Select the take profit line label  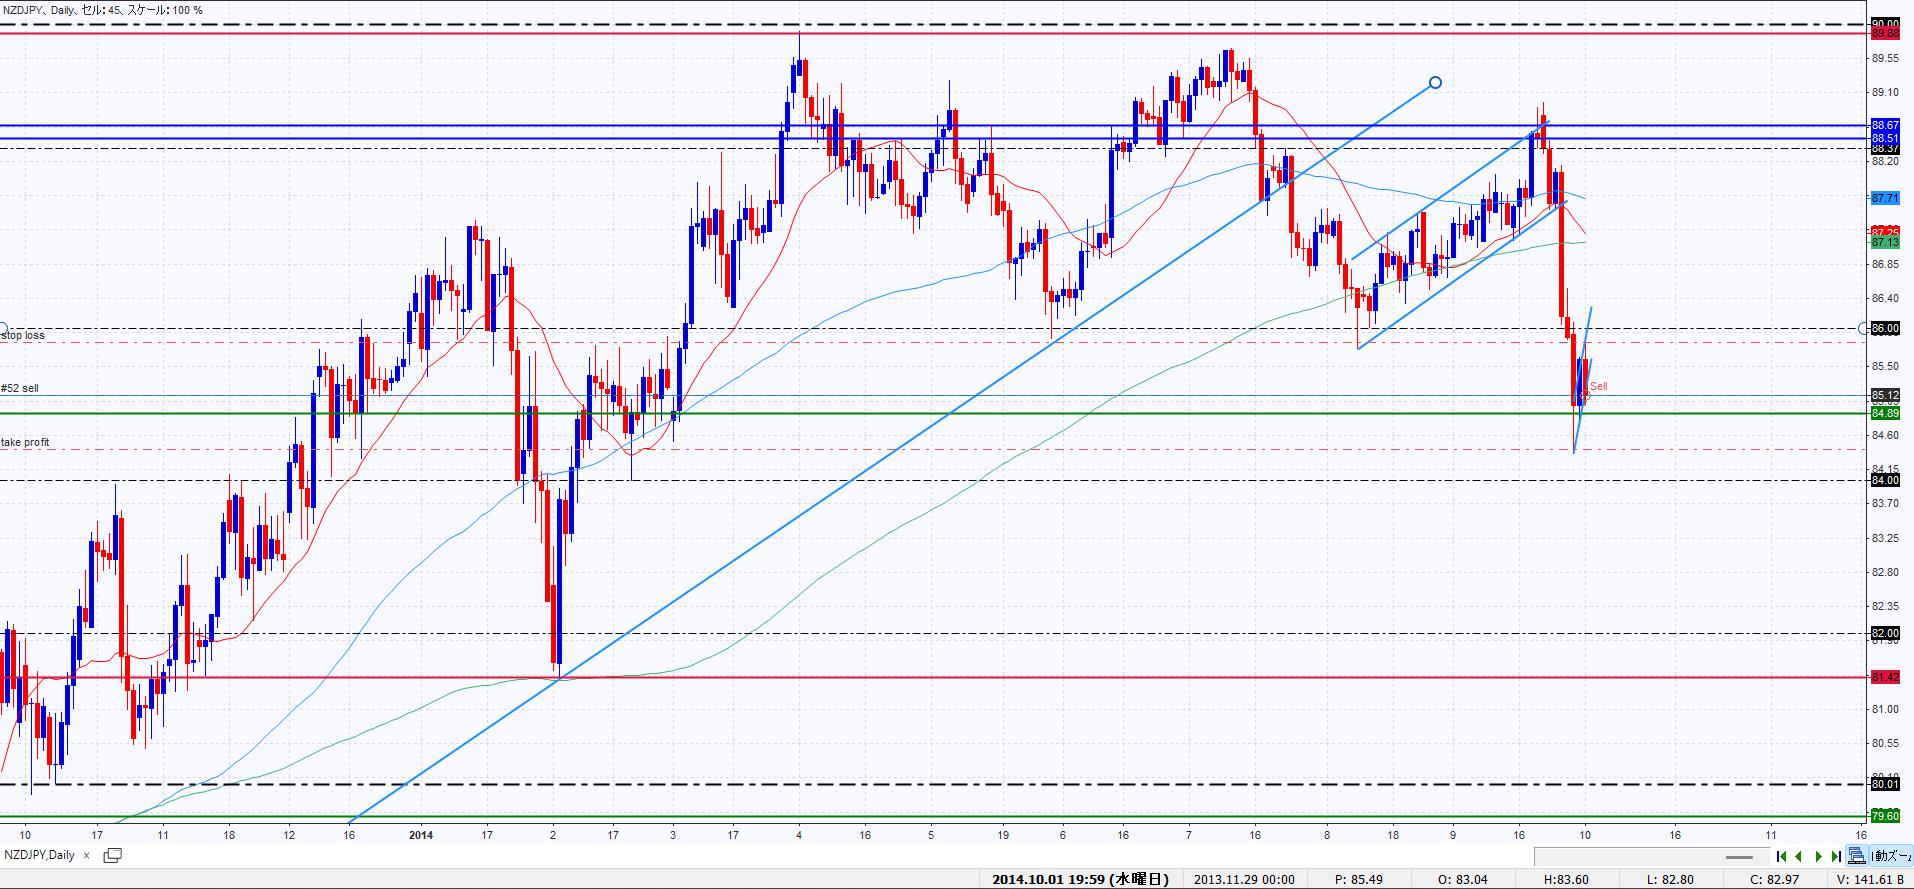coord(25,442)
